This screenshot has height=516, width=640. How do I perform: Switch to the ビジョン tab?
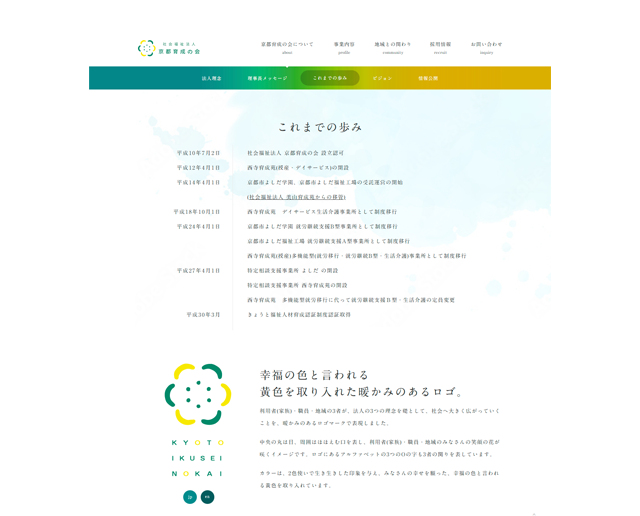point(382,78)
